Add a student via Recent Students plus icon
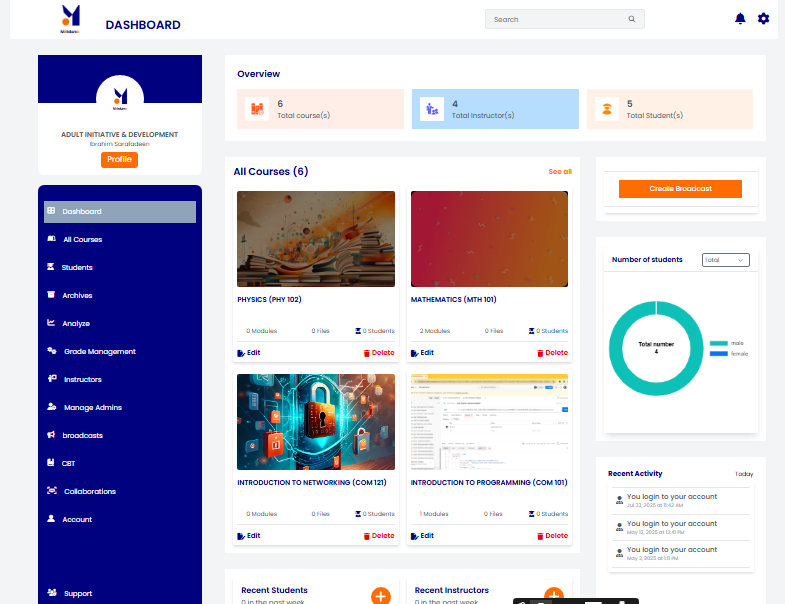This screenshot has width=785, height=604. (x=381, y=596)
